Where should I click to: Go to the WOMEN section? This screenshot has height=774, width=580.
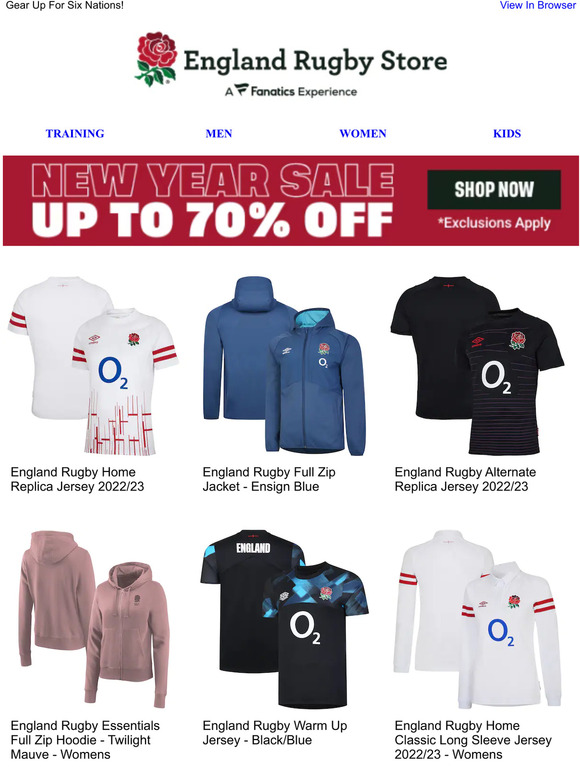(363, 133)
